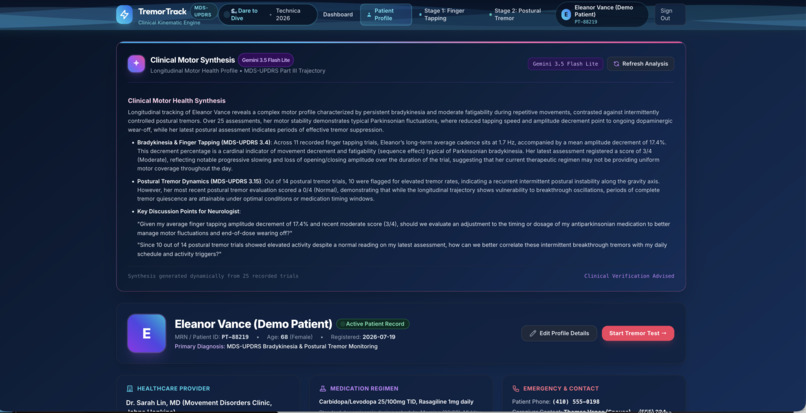Click the HEALTHCARE PROVIDER card title
This screenshot has width=806, height=413.
173,389
